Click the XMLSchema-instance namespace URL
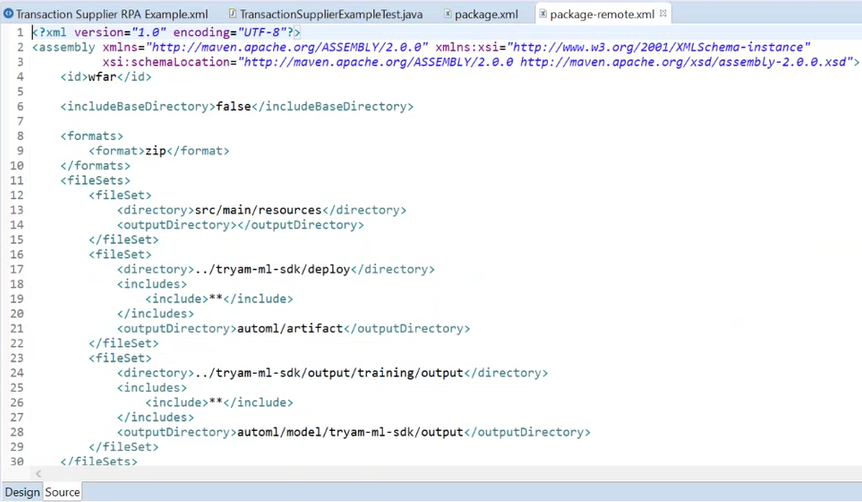The width and height of the screenshot is (862, 502). (x=662, y=47)
